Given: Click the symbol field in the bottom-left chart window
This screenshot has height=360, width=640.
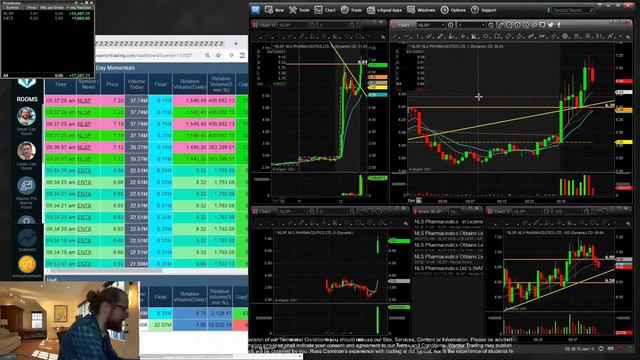Looking at the screenshot, I should pyautogui.click(x=292, y=211).
